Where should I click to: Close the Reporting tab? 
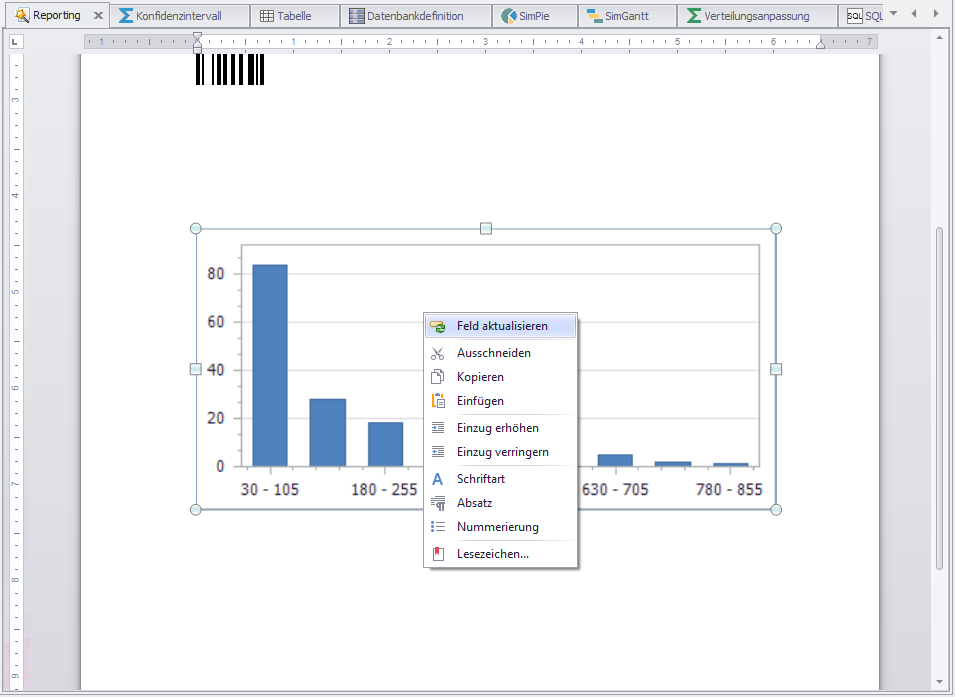point(98,16)
